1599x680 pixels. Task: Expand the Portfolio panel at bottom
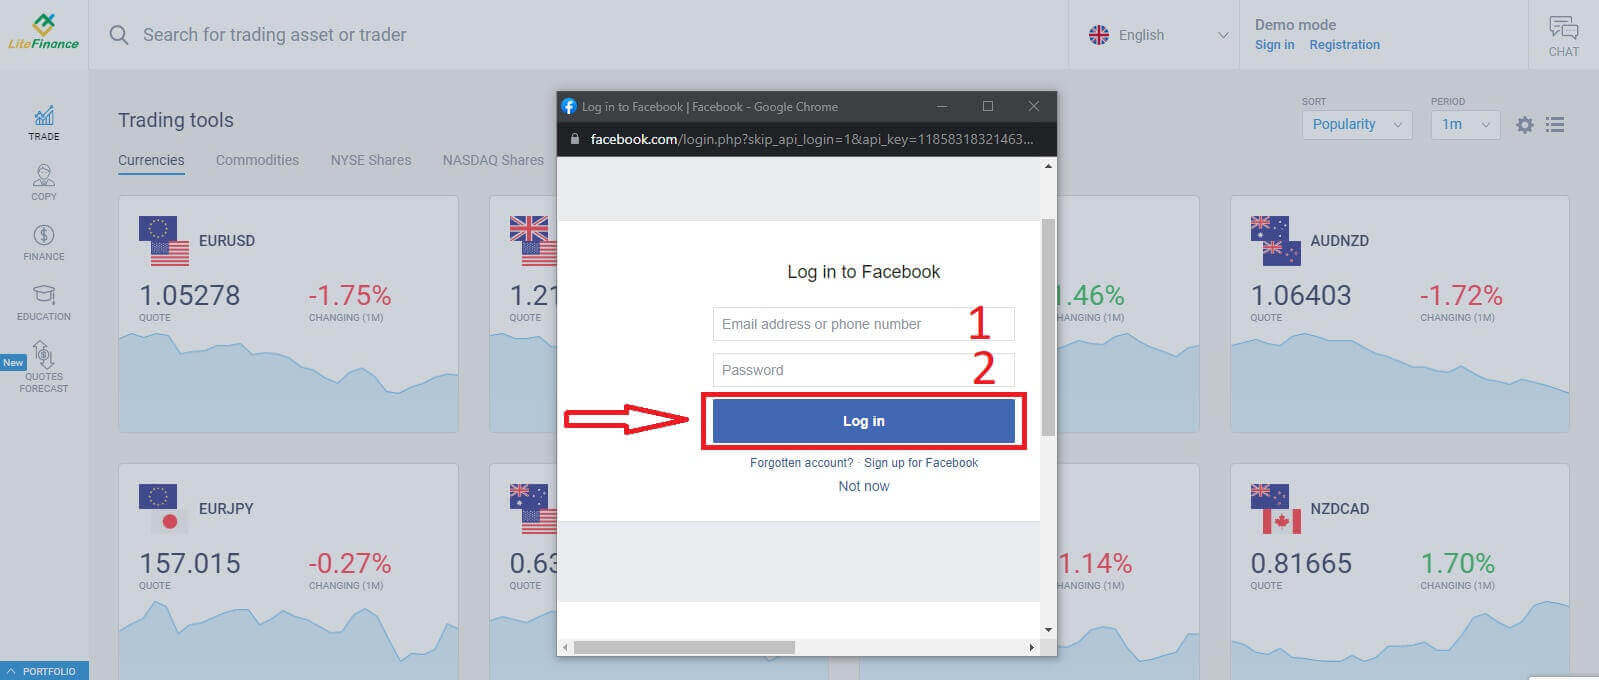(x=44, y=671)
